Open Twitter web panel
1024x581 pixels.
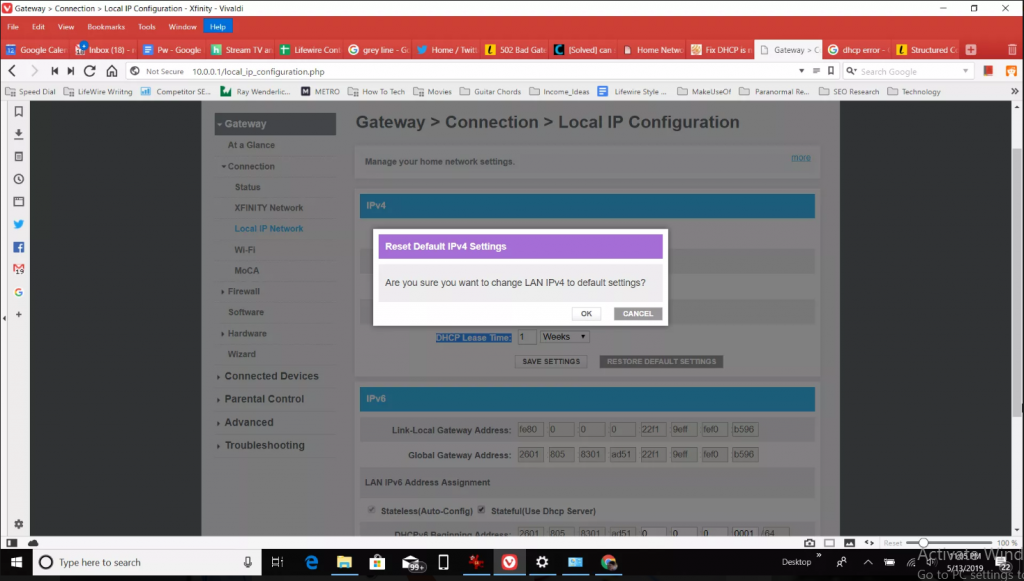pyautogui.click(x=18, y=224)
